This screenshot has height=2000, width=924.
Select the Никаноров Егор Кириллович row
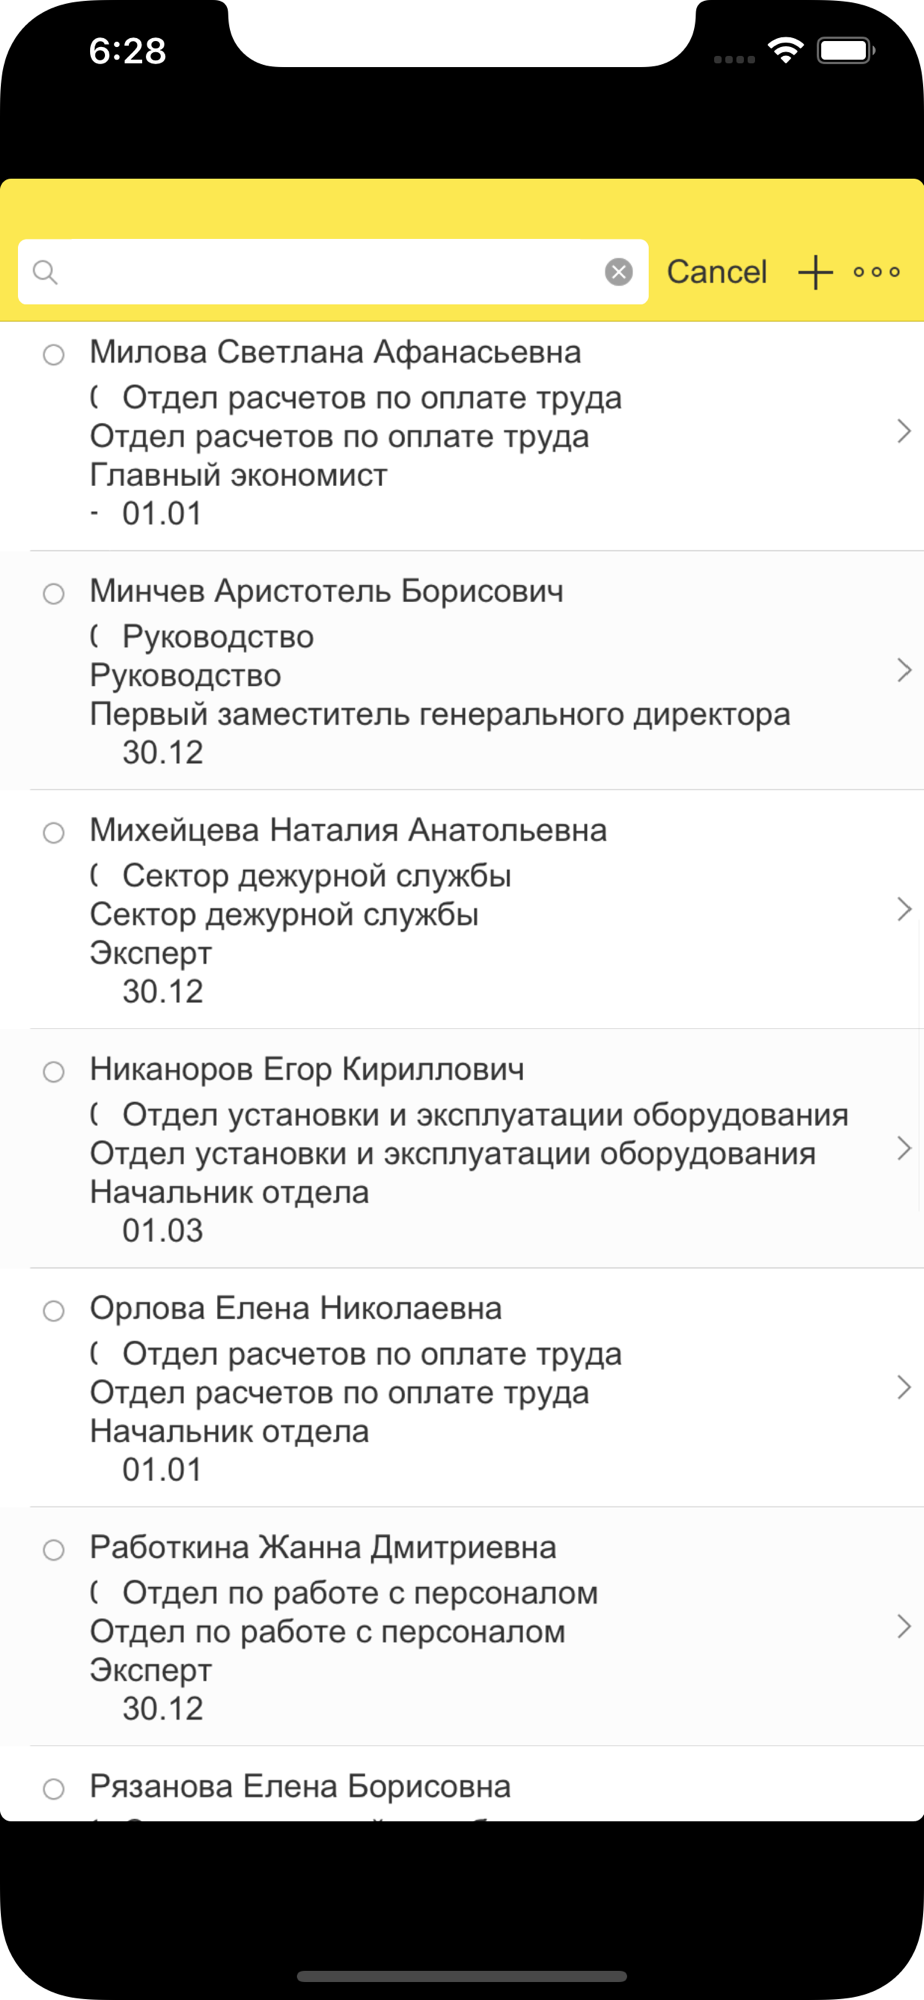[462, 1149]
